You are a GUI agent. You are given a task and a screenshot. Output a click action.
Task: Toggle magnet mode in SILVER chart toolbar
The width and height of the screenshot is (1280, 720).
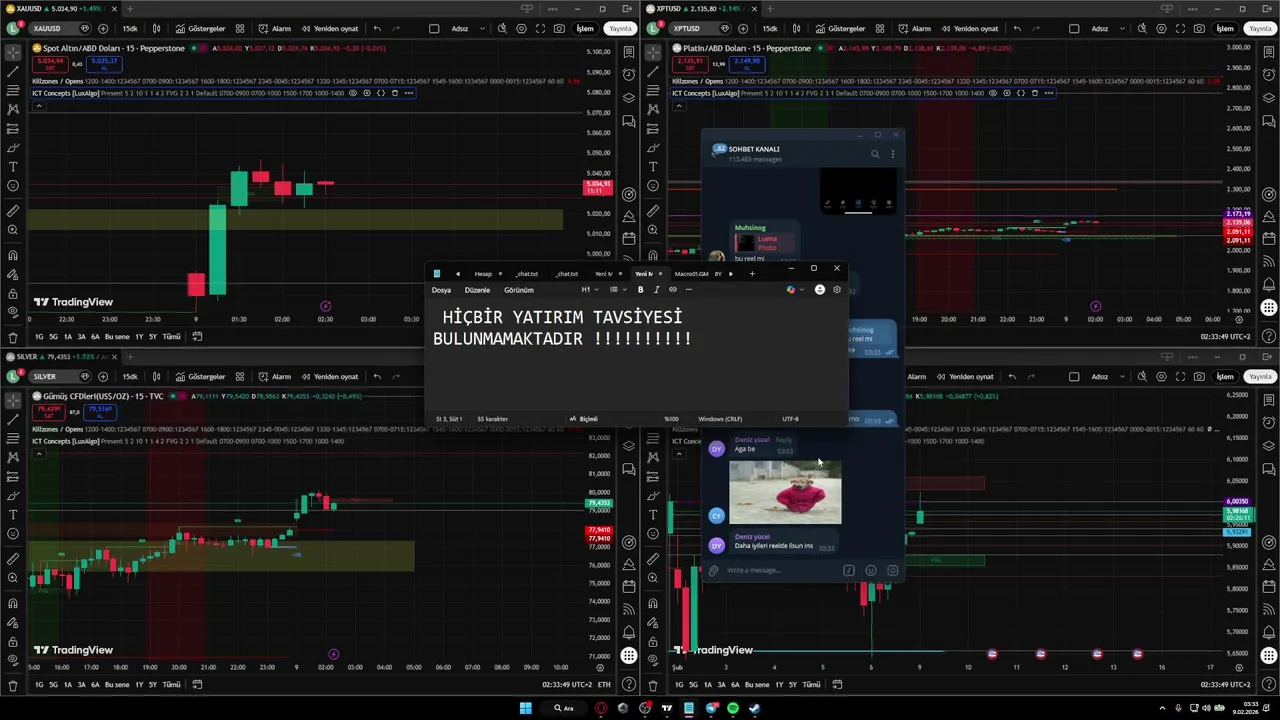(13, 603)
